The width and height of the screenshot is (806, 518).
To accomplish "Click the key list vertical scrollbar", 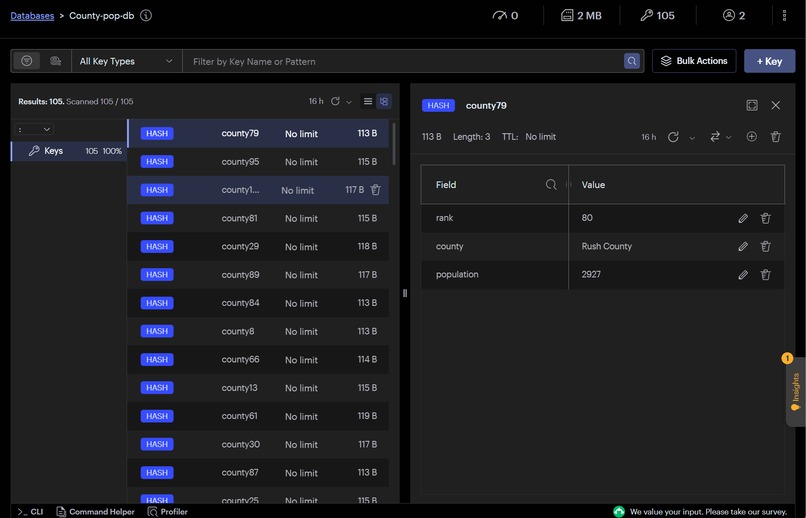I will (394, 144).
